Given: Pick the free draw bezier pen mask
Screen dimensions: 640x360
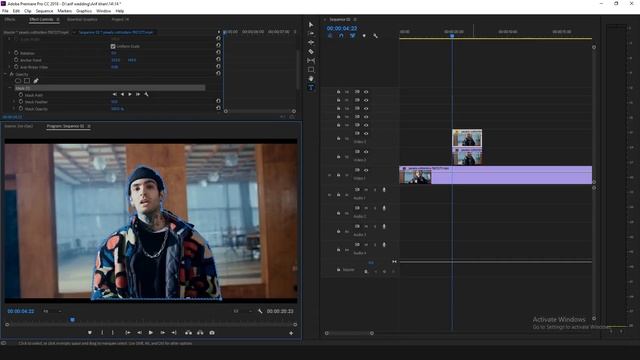Looking at the screenshot, I should pos(36,81).
